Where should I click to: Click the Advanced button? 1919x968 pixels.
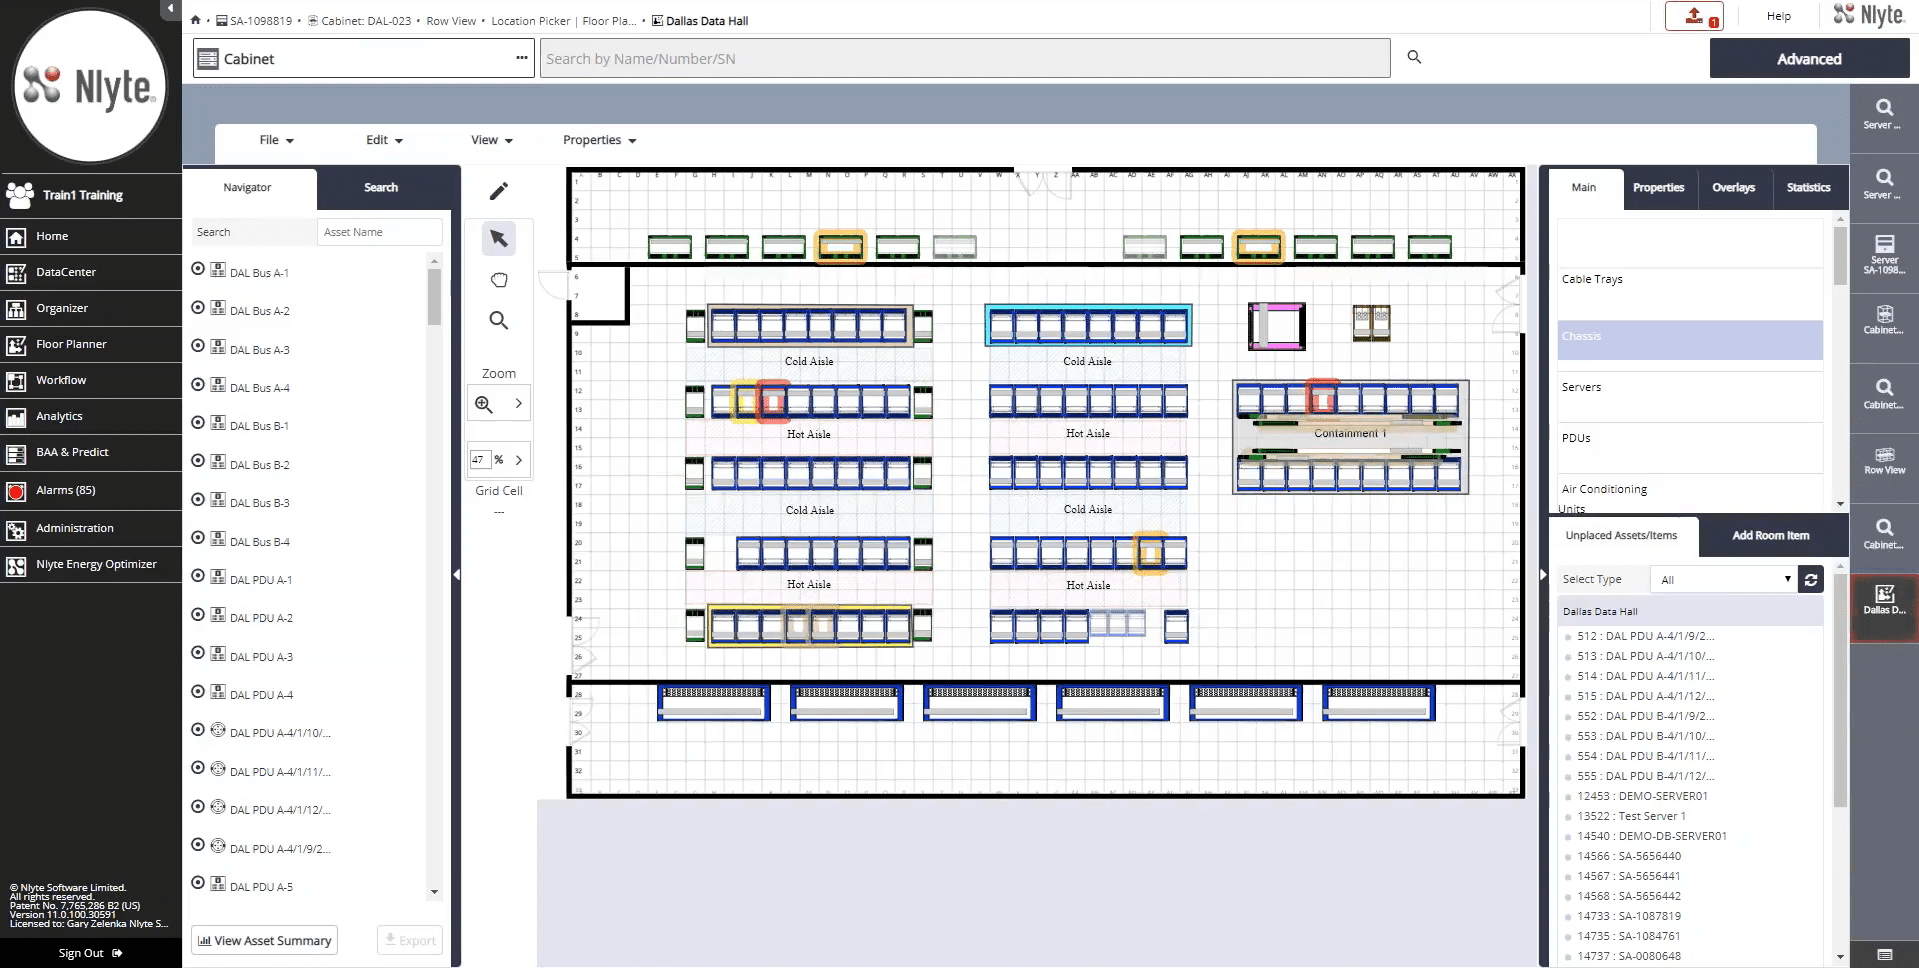pos(1809,59)
